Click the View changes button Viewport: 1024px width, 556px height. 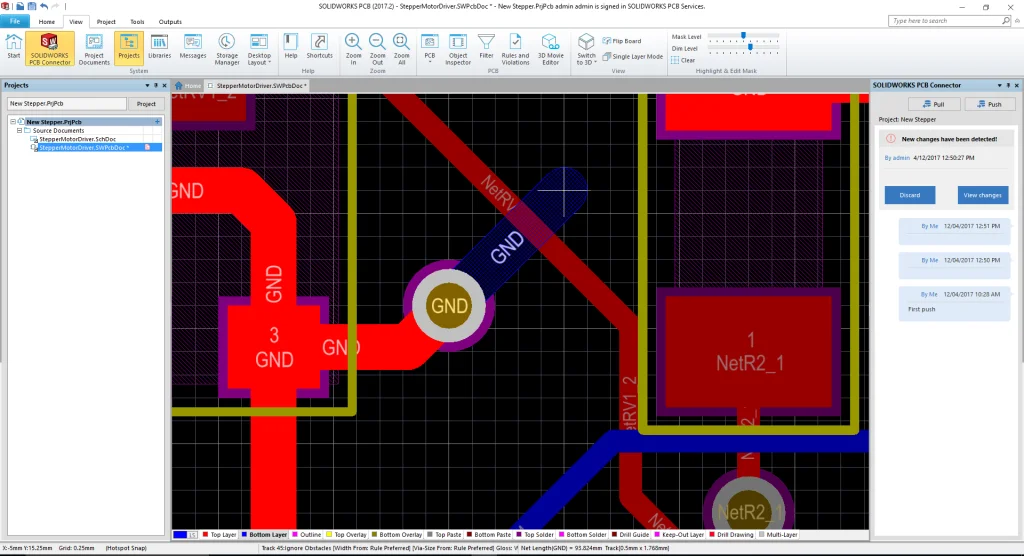[x=982, y=195]
